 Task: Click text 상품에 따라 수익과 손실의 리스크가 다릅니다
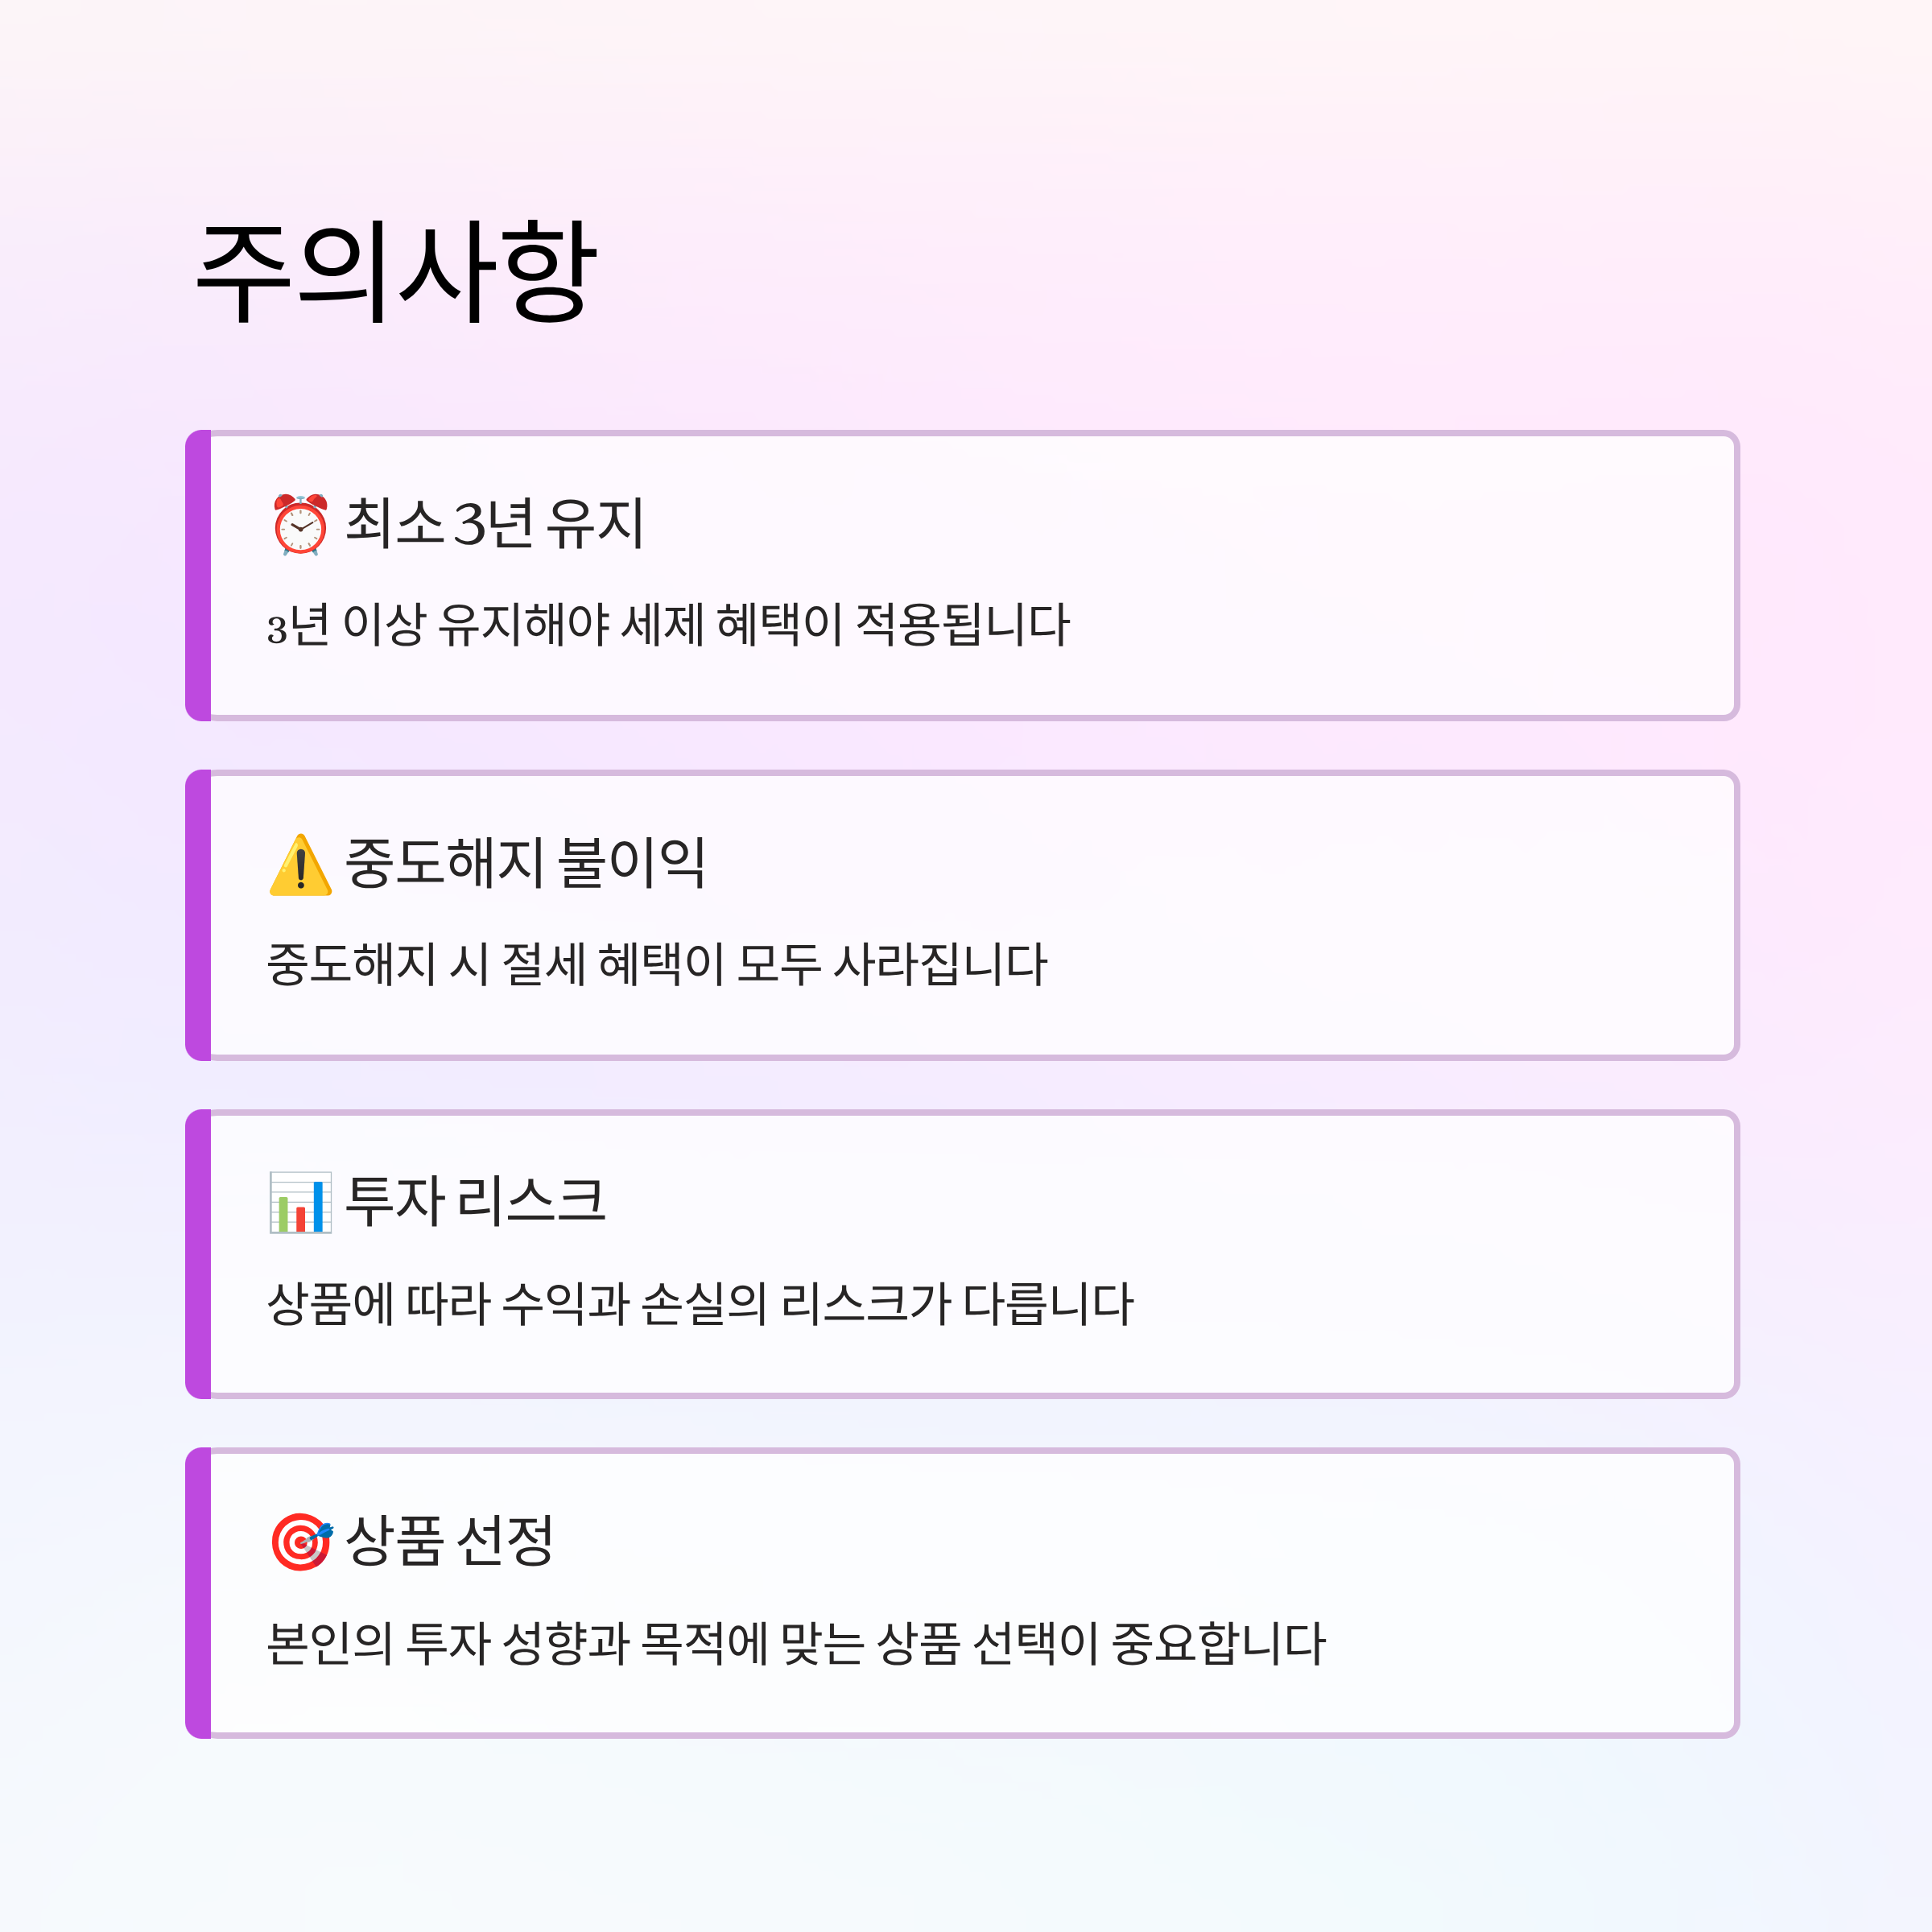click(x=700, y=1304)
